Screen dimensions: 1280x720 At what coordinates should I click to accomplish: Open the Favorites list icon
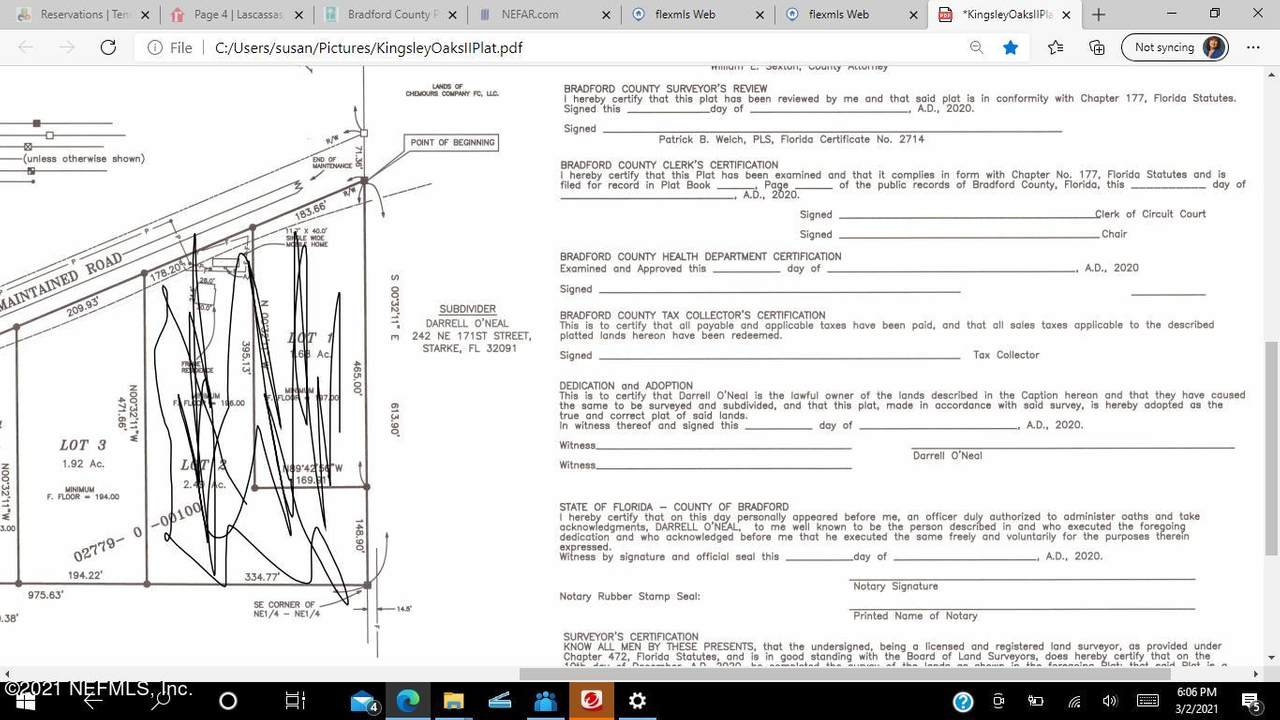(x=1056, y=47)
